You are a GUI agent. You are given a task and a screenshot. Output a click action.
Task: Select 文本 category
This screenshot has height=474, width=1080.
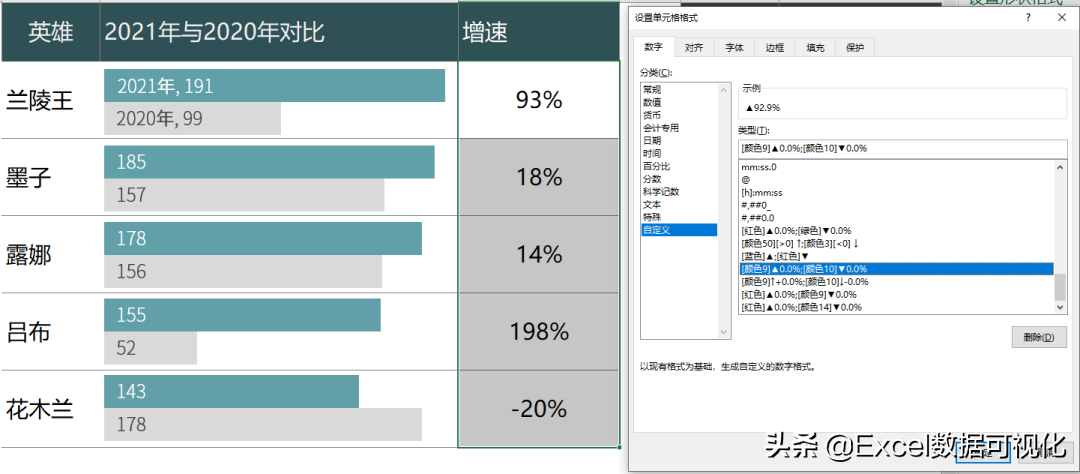click(x=678, y=204)
